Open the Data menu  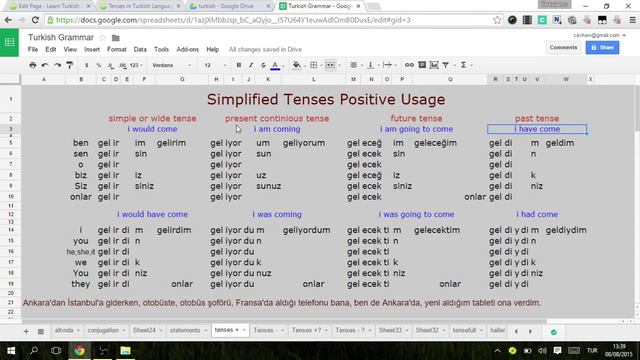pos(140,49)
